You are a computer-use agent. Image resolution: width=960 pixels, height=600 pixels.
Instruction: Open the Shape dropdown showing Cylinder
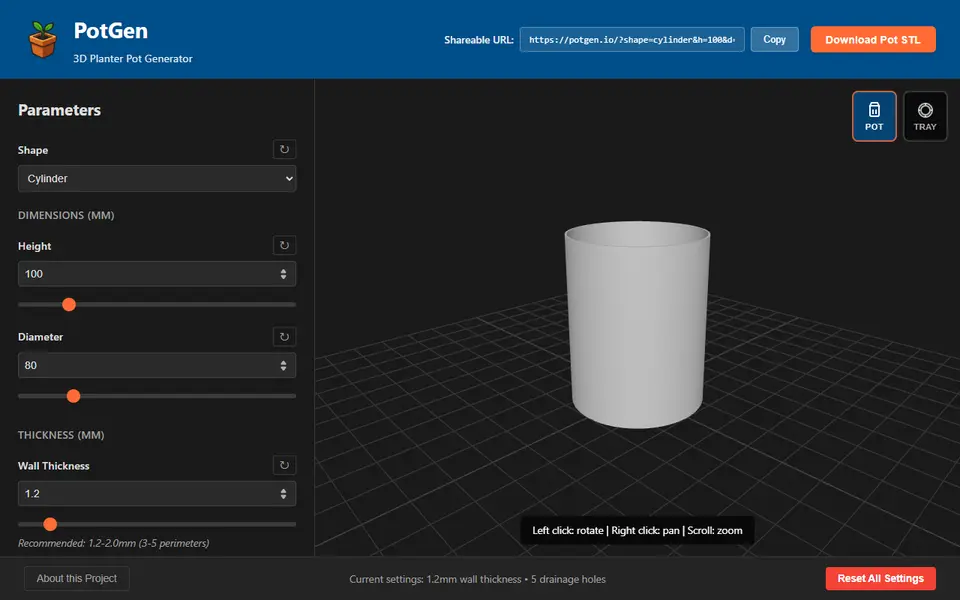(157, 179)
